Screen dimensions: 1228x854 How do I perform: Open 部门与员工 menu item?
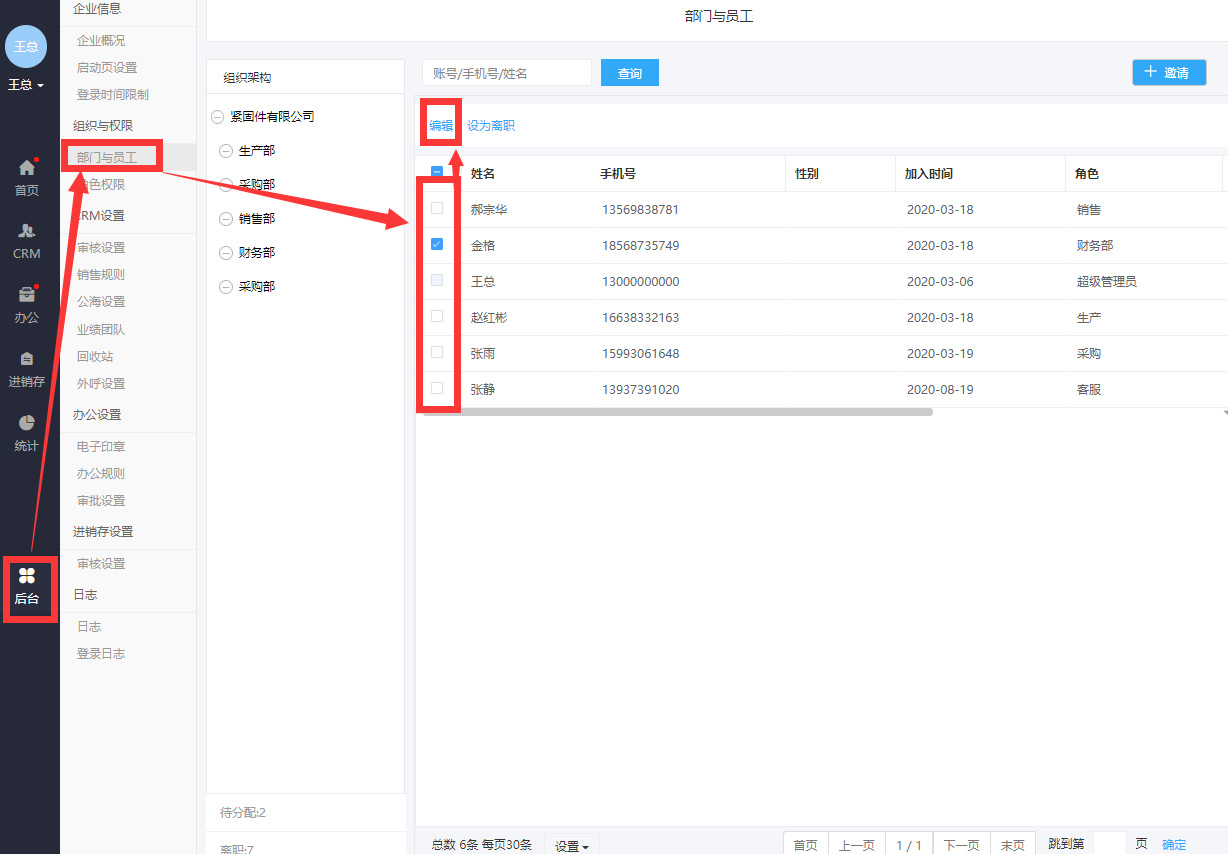pos(107,157)
